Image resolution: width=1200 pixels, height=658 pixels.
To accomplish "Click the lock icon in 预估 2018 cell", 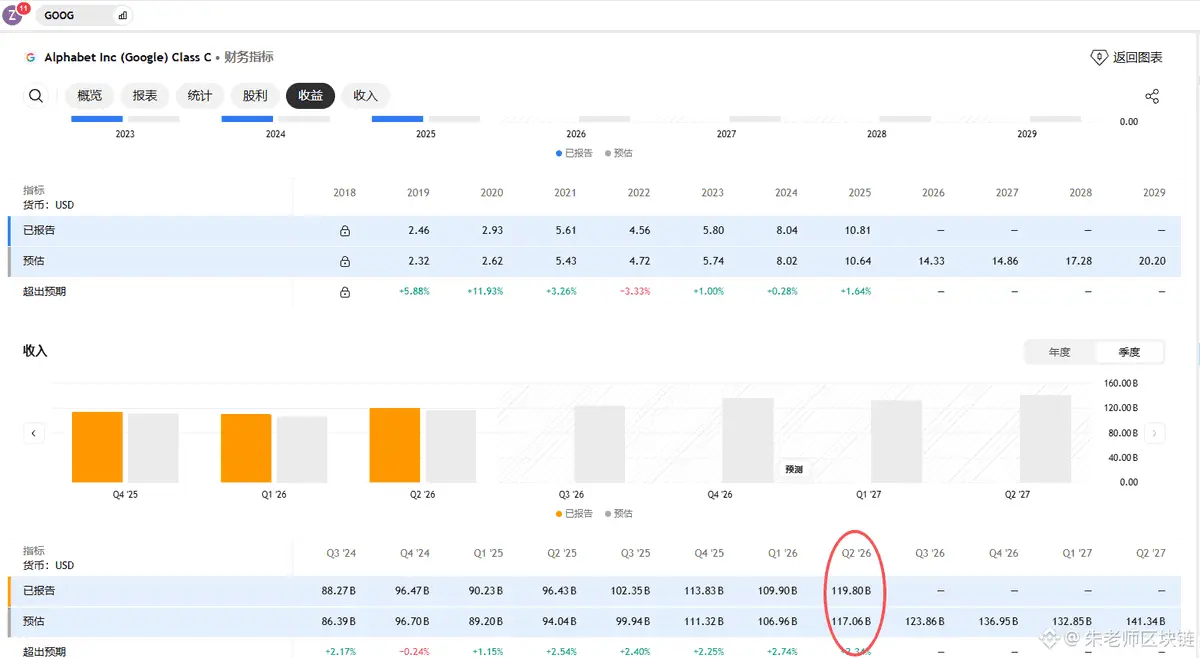I will click(x=345, y=262).
